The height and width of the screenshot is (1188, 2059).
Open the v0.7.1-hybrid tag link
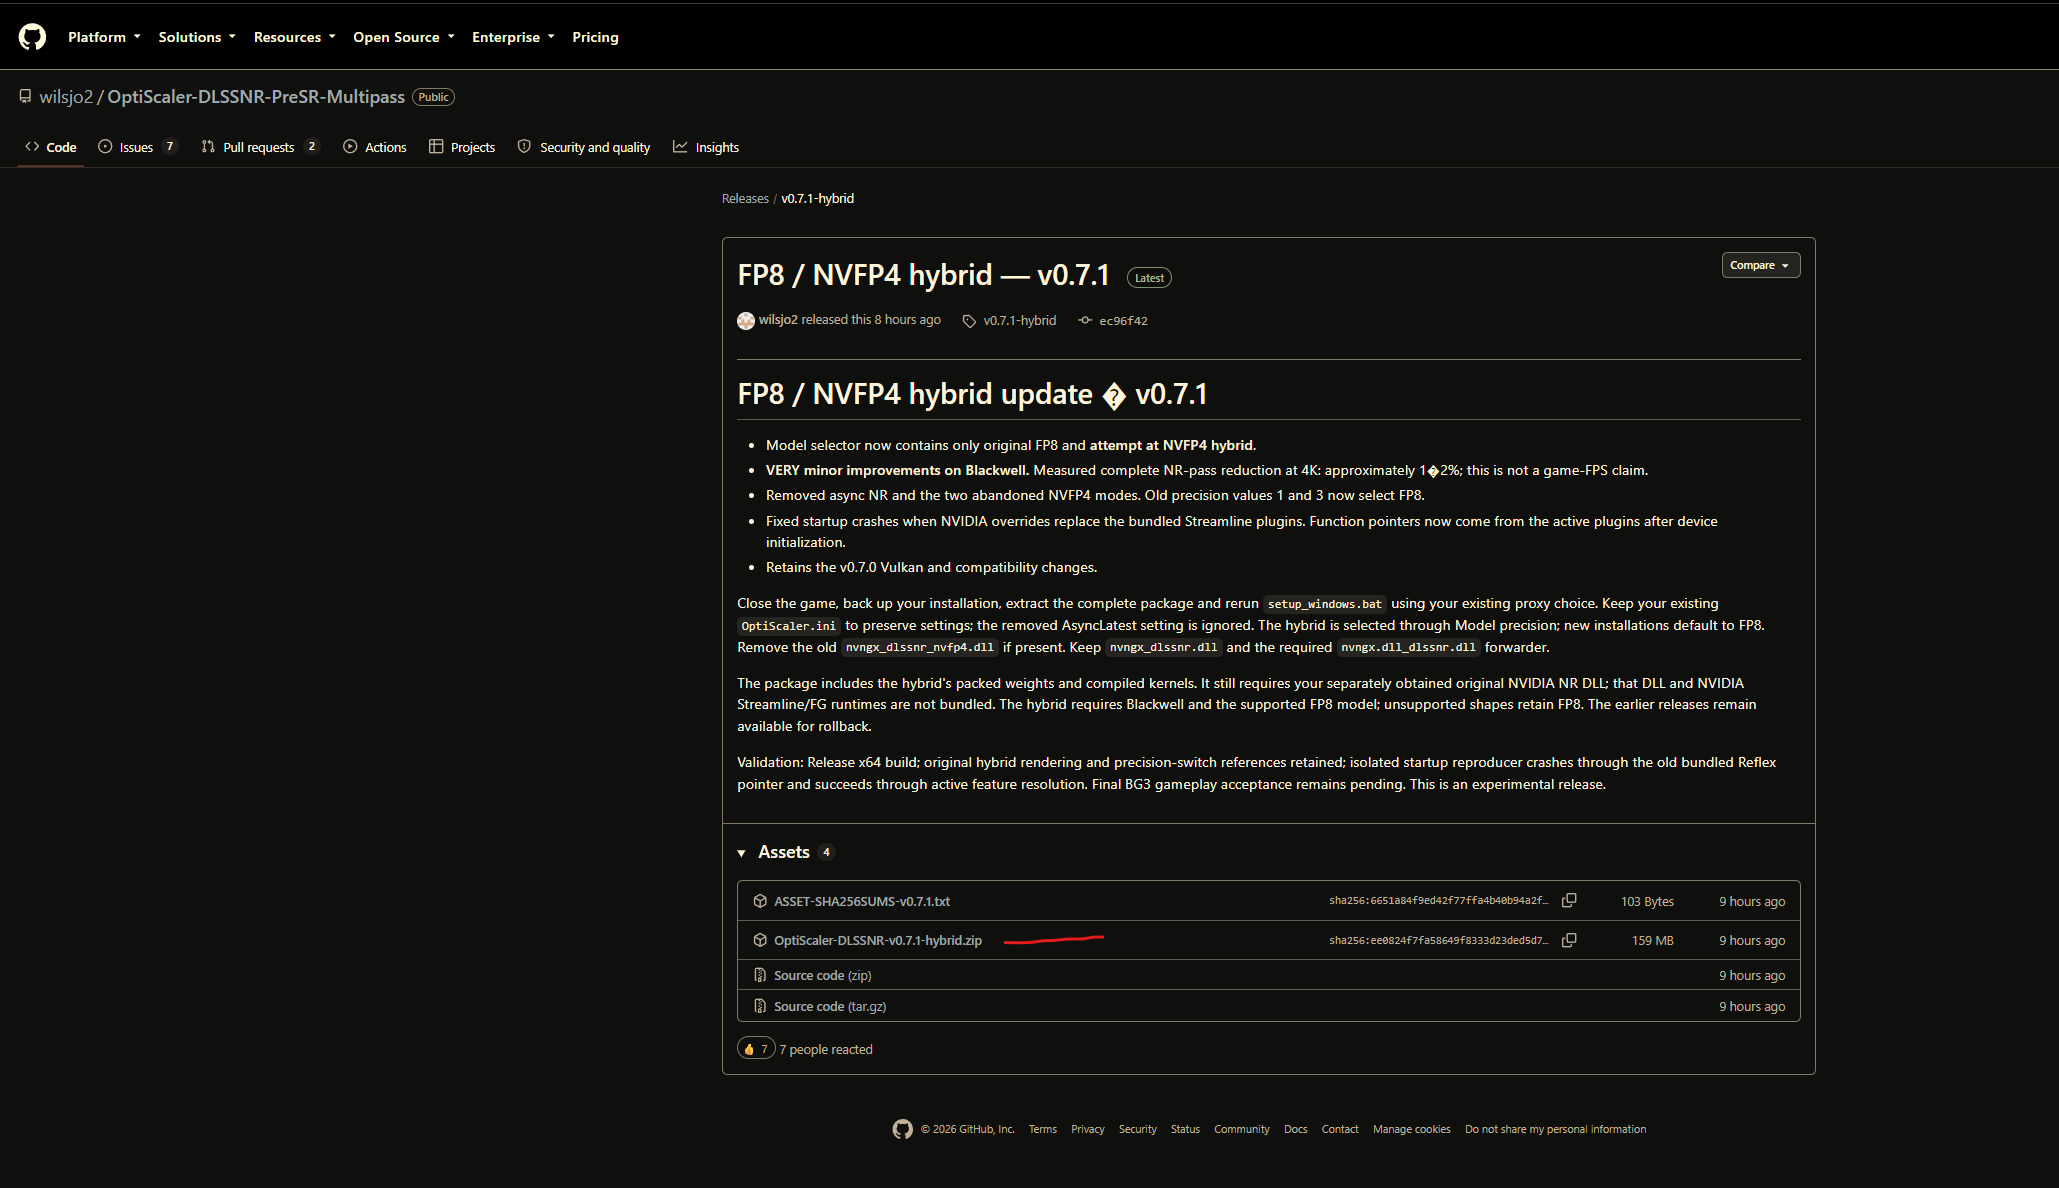[1019, 321]
